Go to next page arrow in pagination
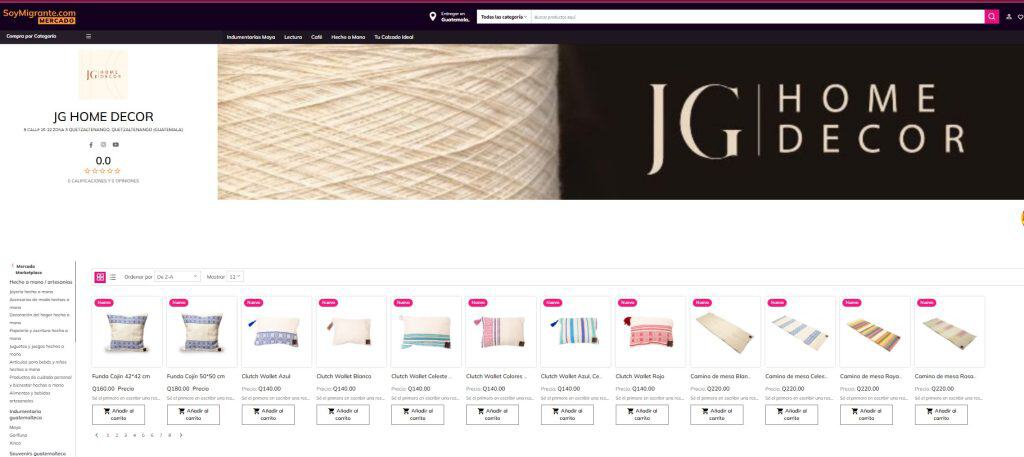Screen dimensions: 1024x457 click(x=181, y=435)
